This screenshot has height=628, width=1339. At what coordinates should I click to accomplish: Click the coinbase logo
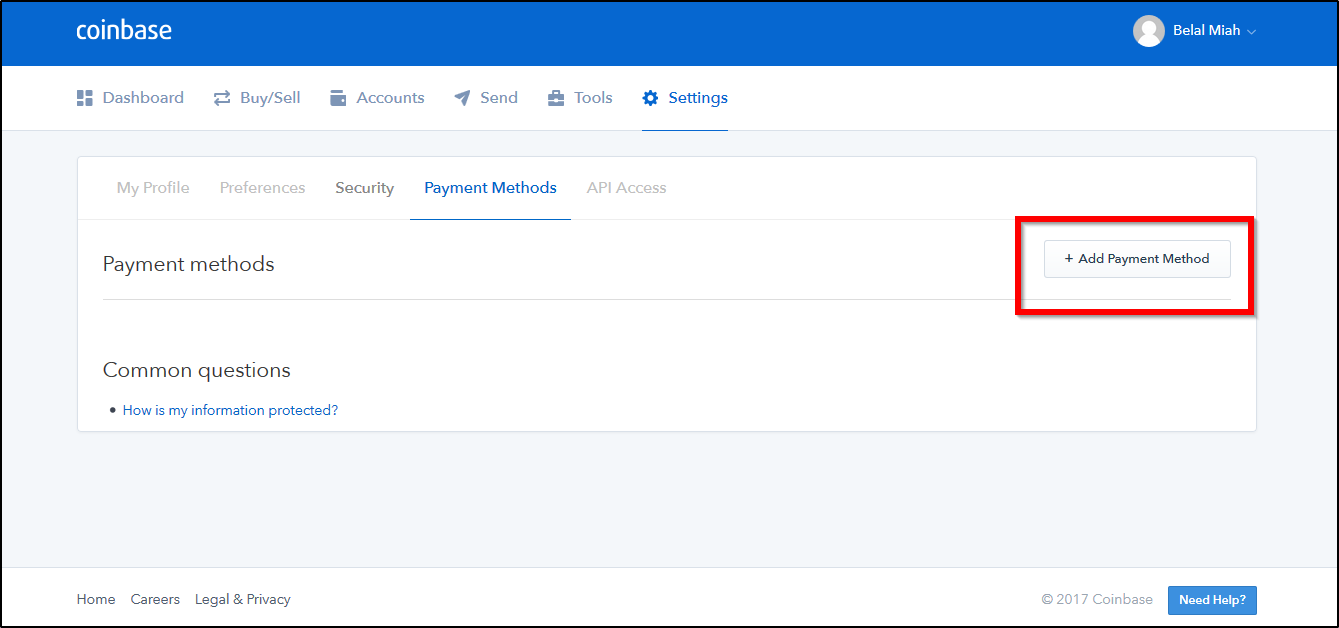coord(124,30)
